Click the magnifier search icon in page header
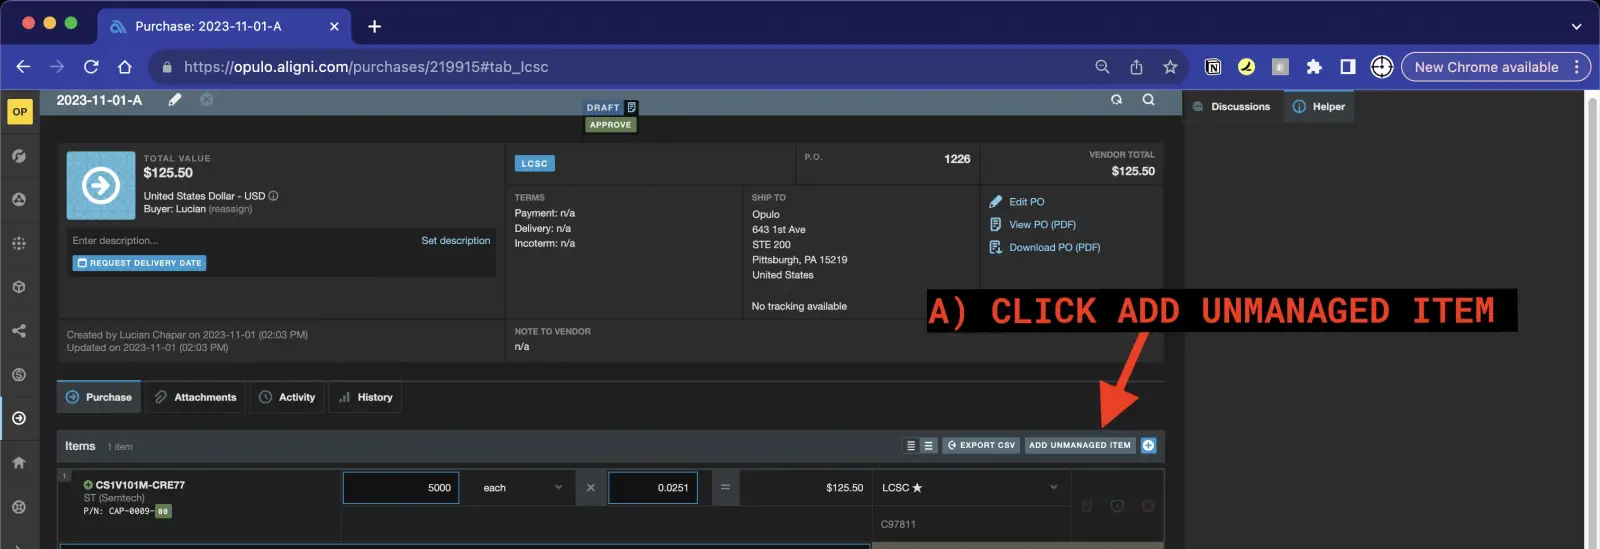 click(1148, 100)
